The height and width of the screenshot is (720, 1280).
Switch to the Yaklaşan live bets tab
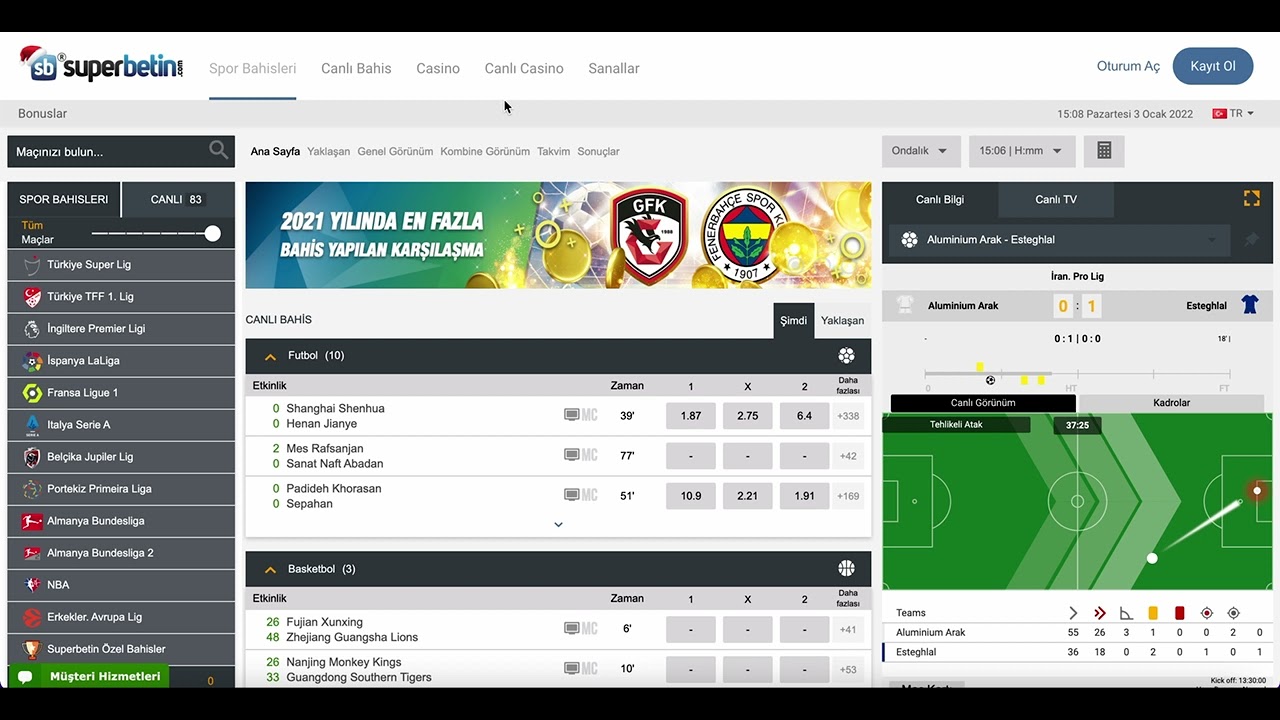click(842, 321)
